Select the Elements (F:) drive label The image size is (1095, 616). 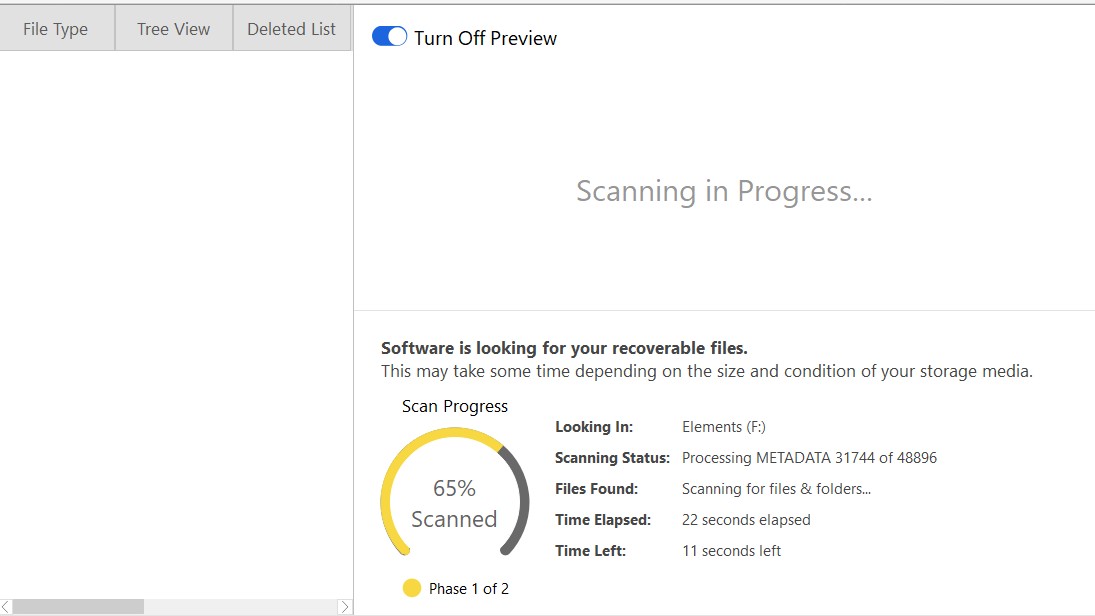click(x=724, y=426)
